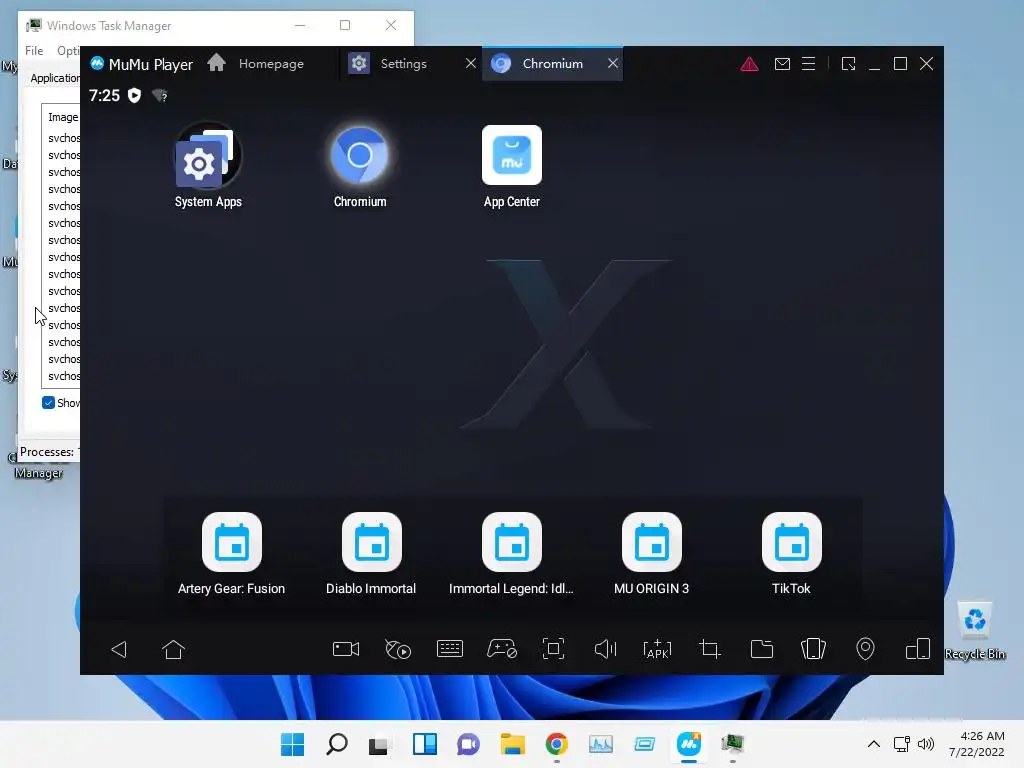The image size is (1024, 768).
Task: Open Options menu in Task Manager
Action: (x=67, y=51)
